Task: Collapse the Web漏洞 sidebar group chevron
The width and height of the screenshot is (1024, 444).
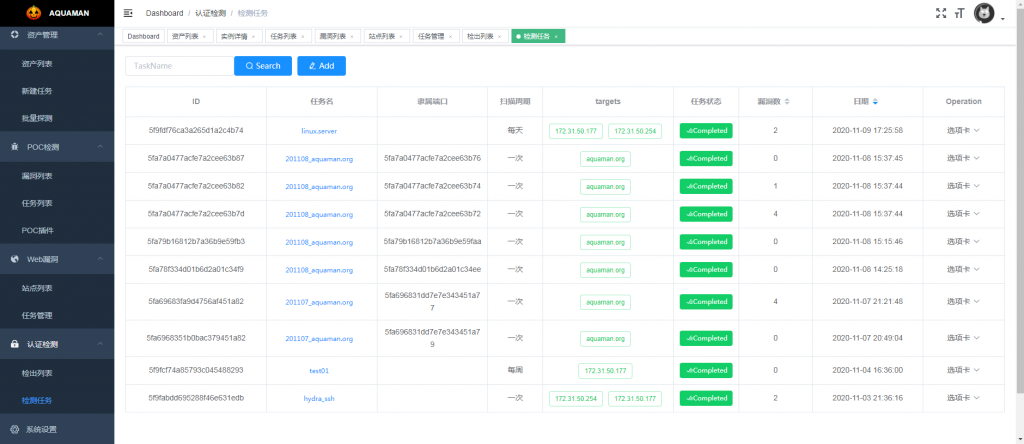Action: [100, 259]
